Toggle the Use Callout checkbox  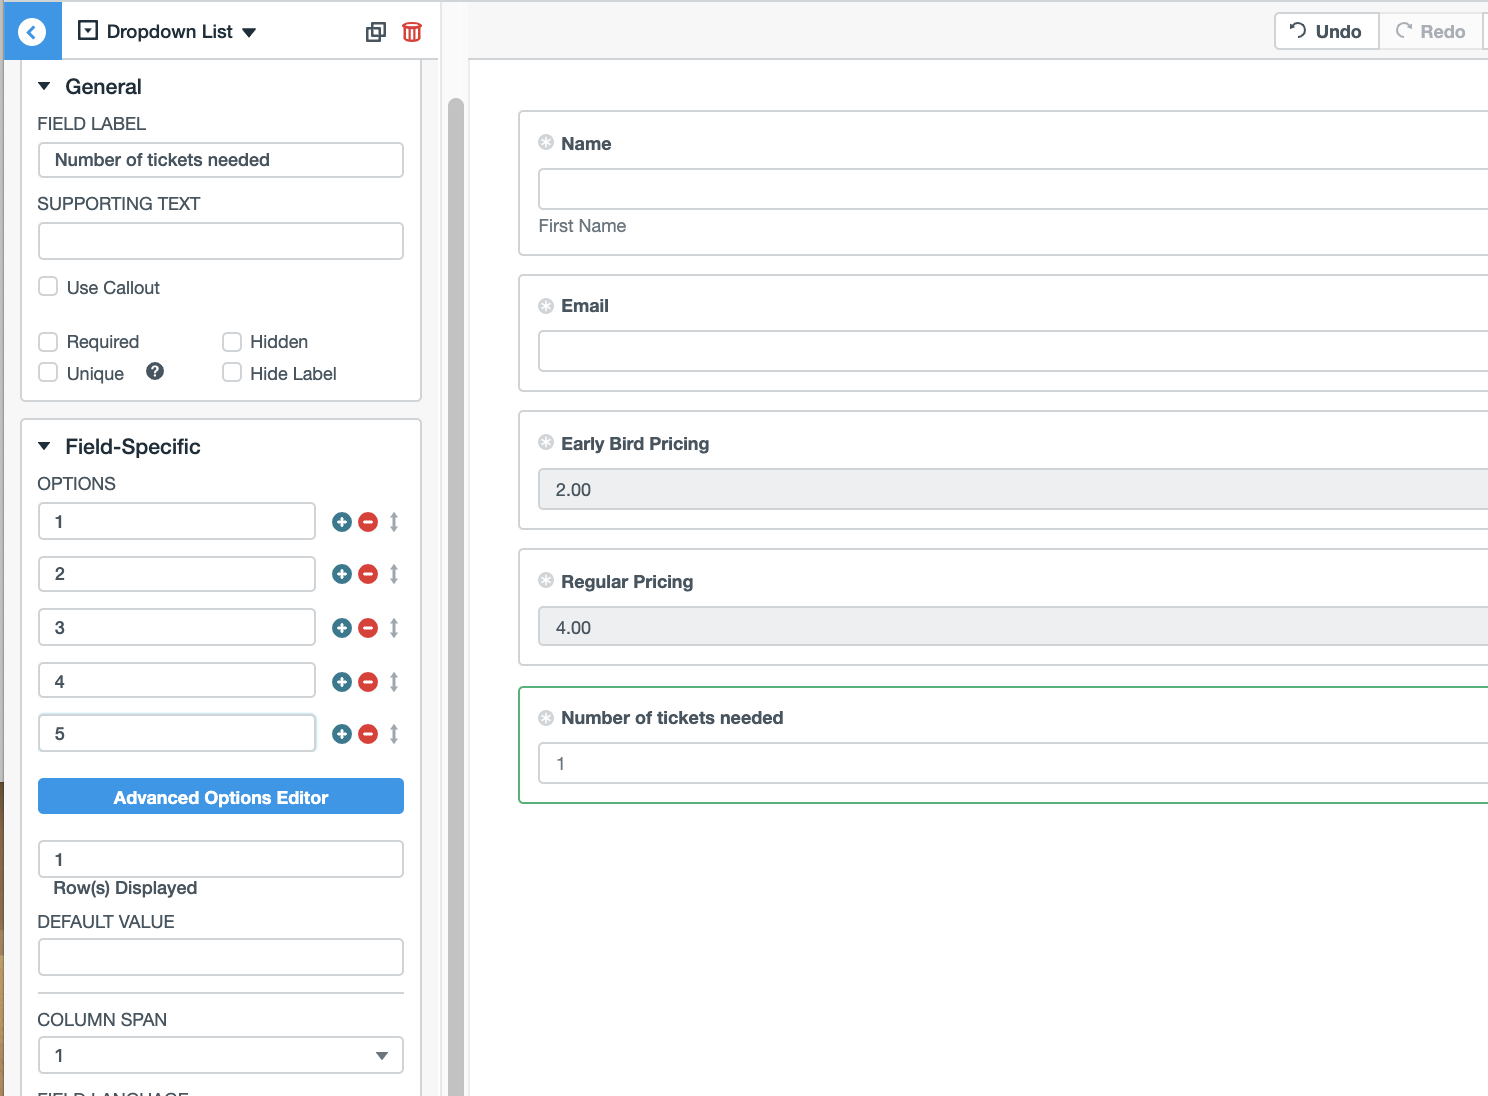pyautogui.click(x=48, y=286)
